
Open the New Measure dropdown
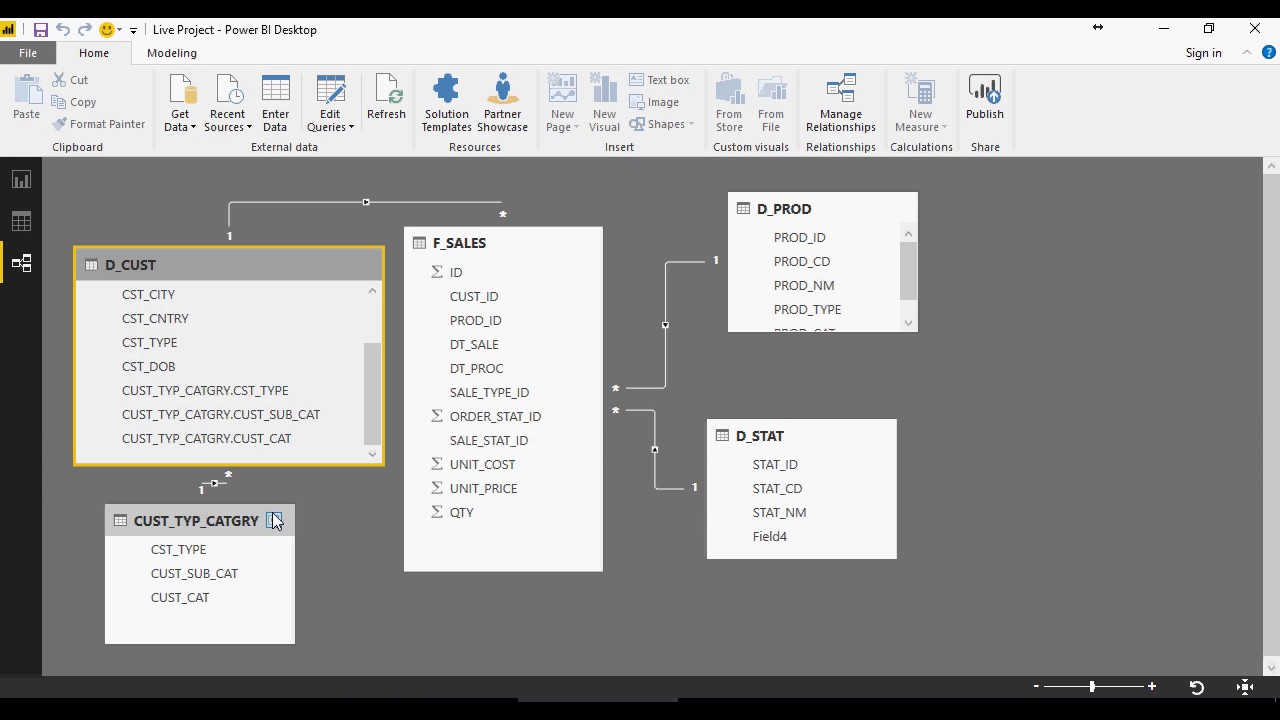point(921,103)
